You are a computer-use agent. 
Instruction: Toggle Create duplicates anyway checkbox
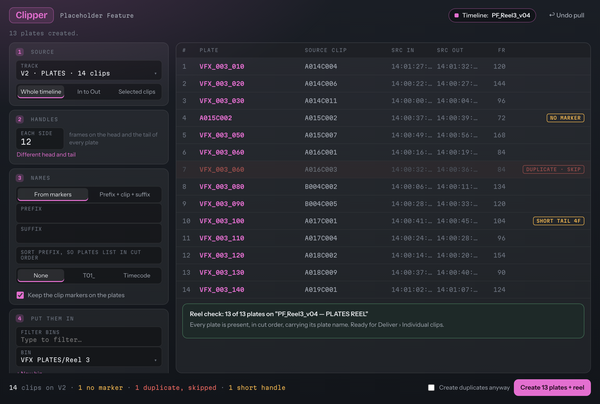click(x=431, y=388)
